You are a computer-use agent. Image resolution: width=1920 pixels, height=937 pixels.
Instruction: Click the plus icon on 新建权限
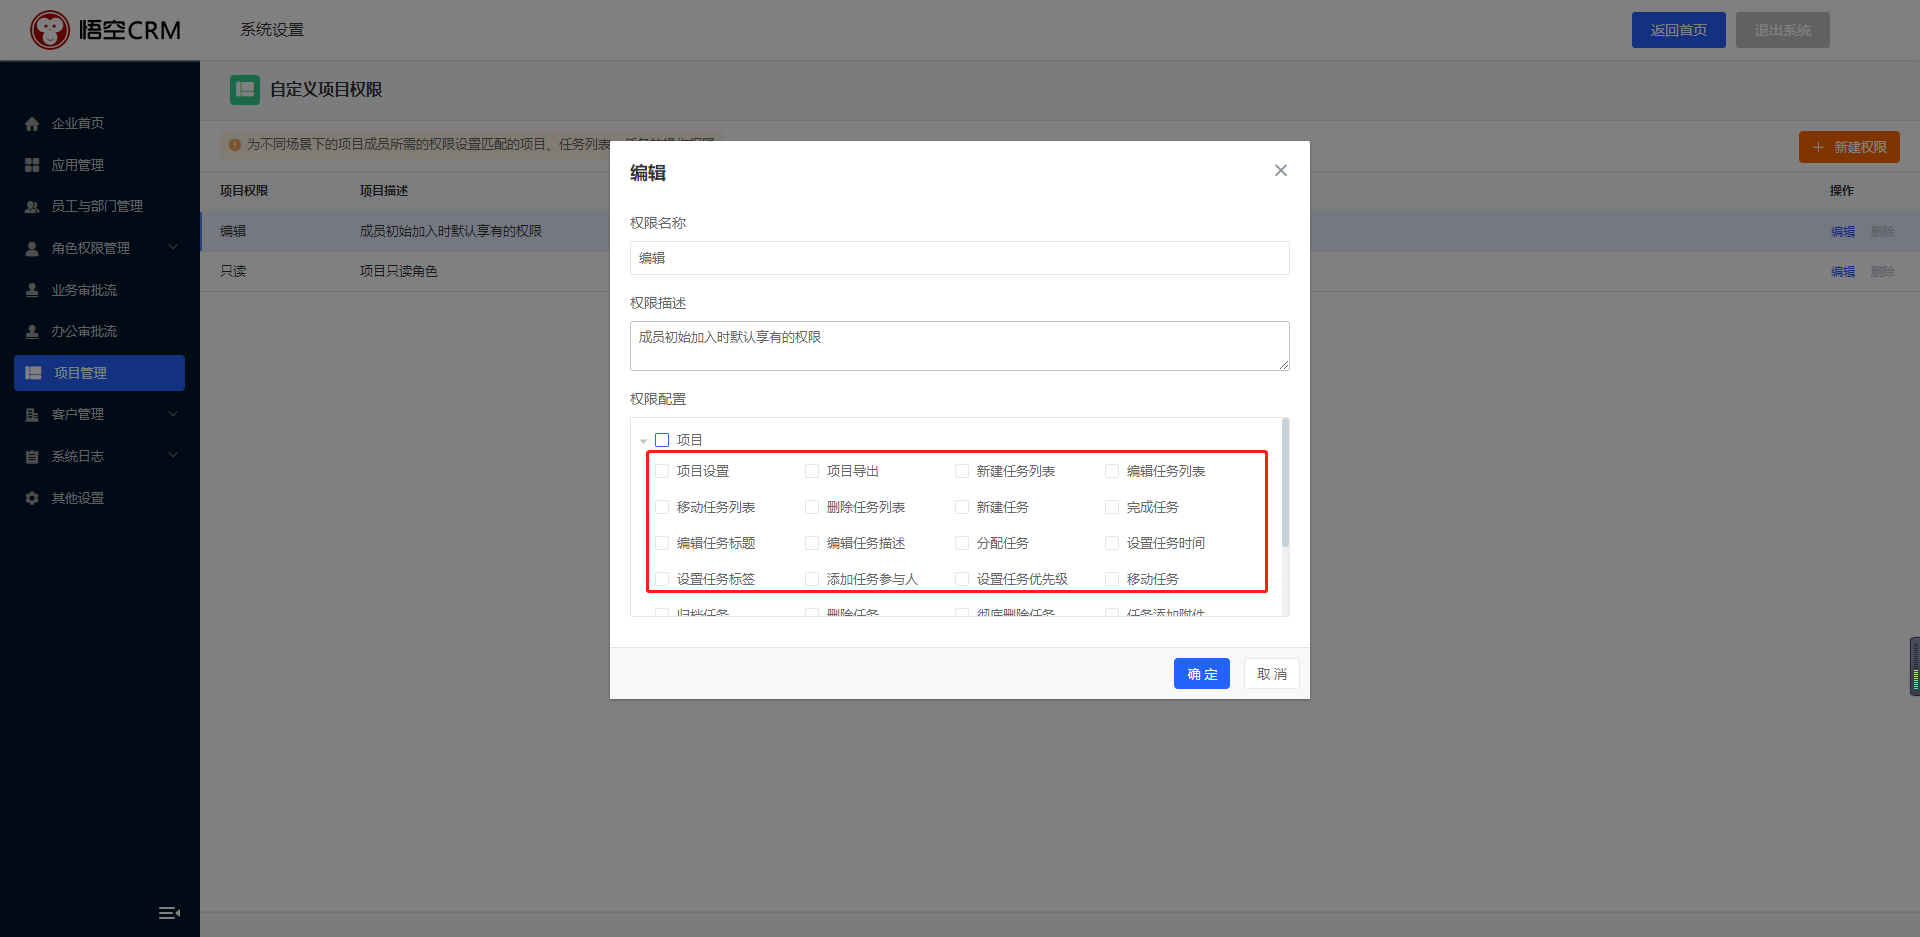[x=1818, y=147]
